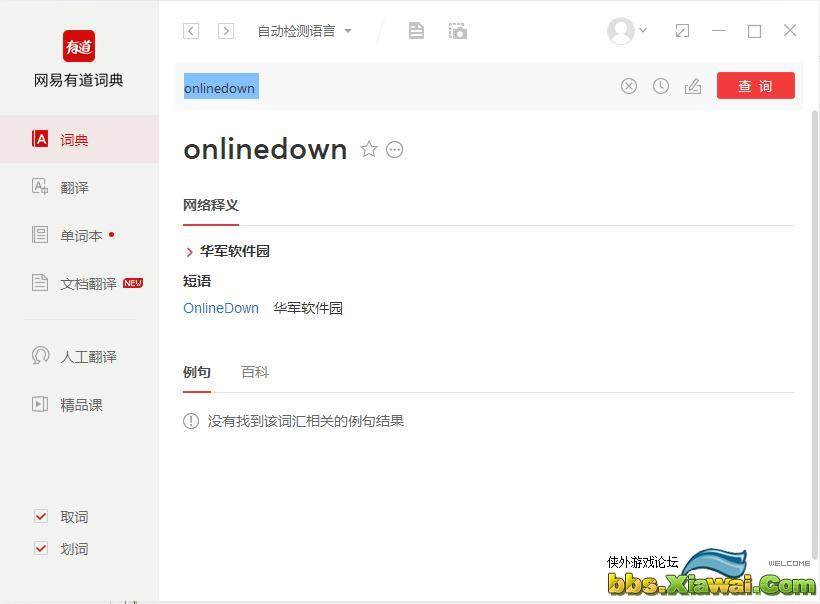Open 文档翻译 document translation in sidebar
Image resolution: width=820 pixels, height=604 pixels.
pos(79,283)
